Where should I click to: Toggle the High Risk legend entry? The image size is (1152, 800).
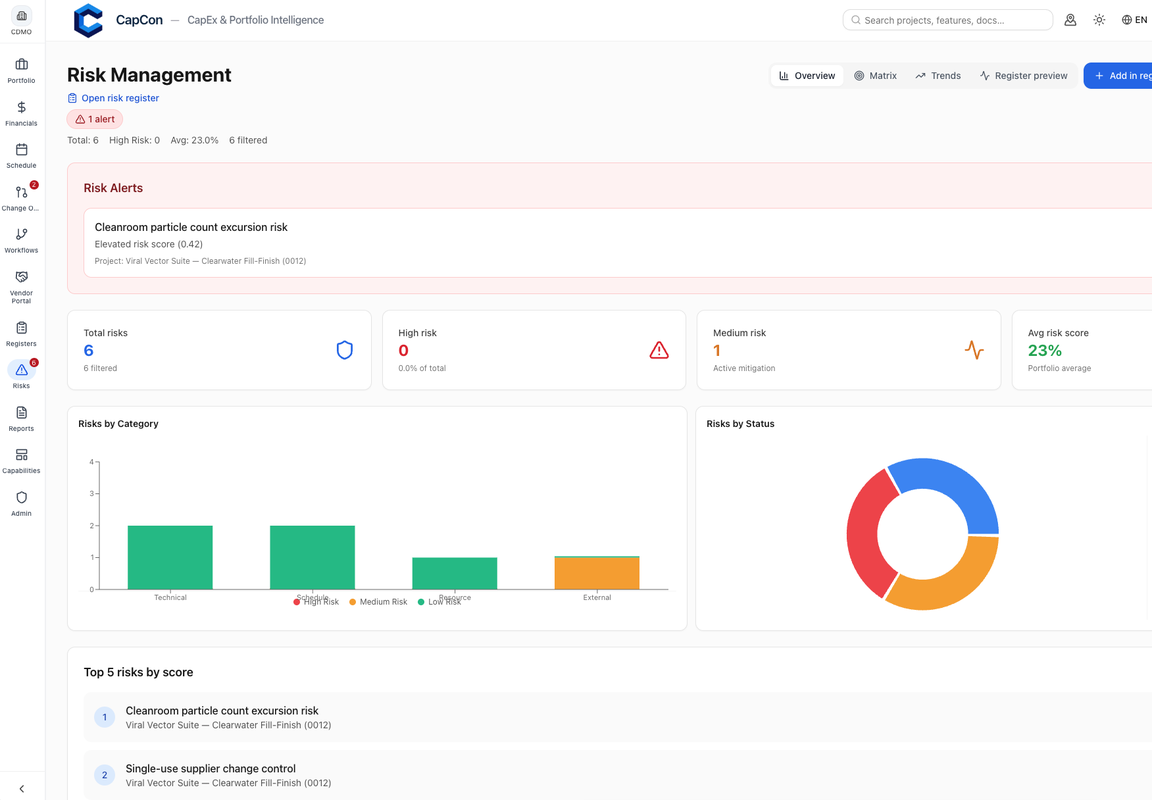click(316, 602)
